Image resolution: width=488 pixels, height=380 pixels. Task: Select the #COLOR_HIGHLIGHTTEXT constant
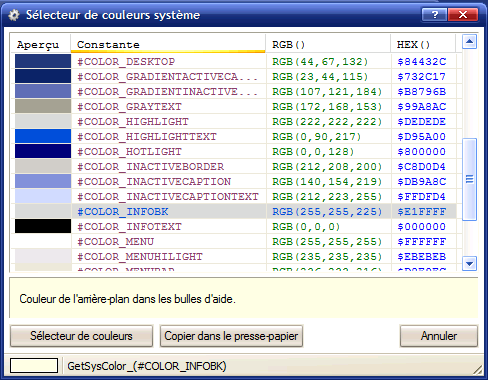point(147,137)
